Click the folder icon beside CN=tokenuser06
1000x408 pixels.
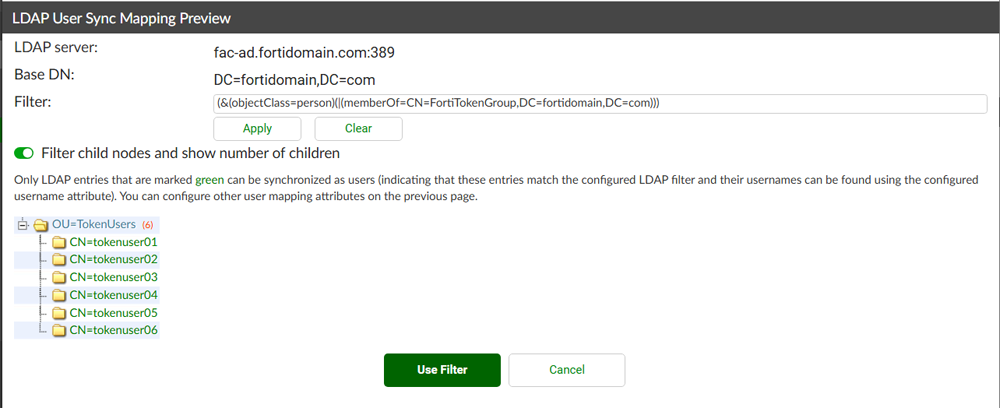tap(59, 330)
